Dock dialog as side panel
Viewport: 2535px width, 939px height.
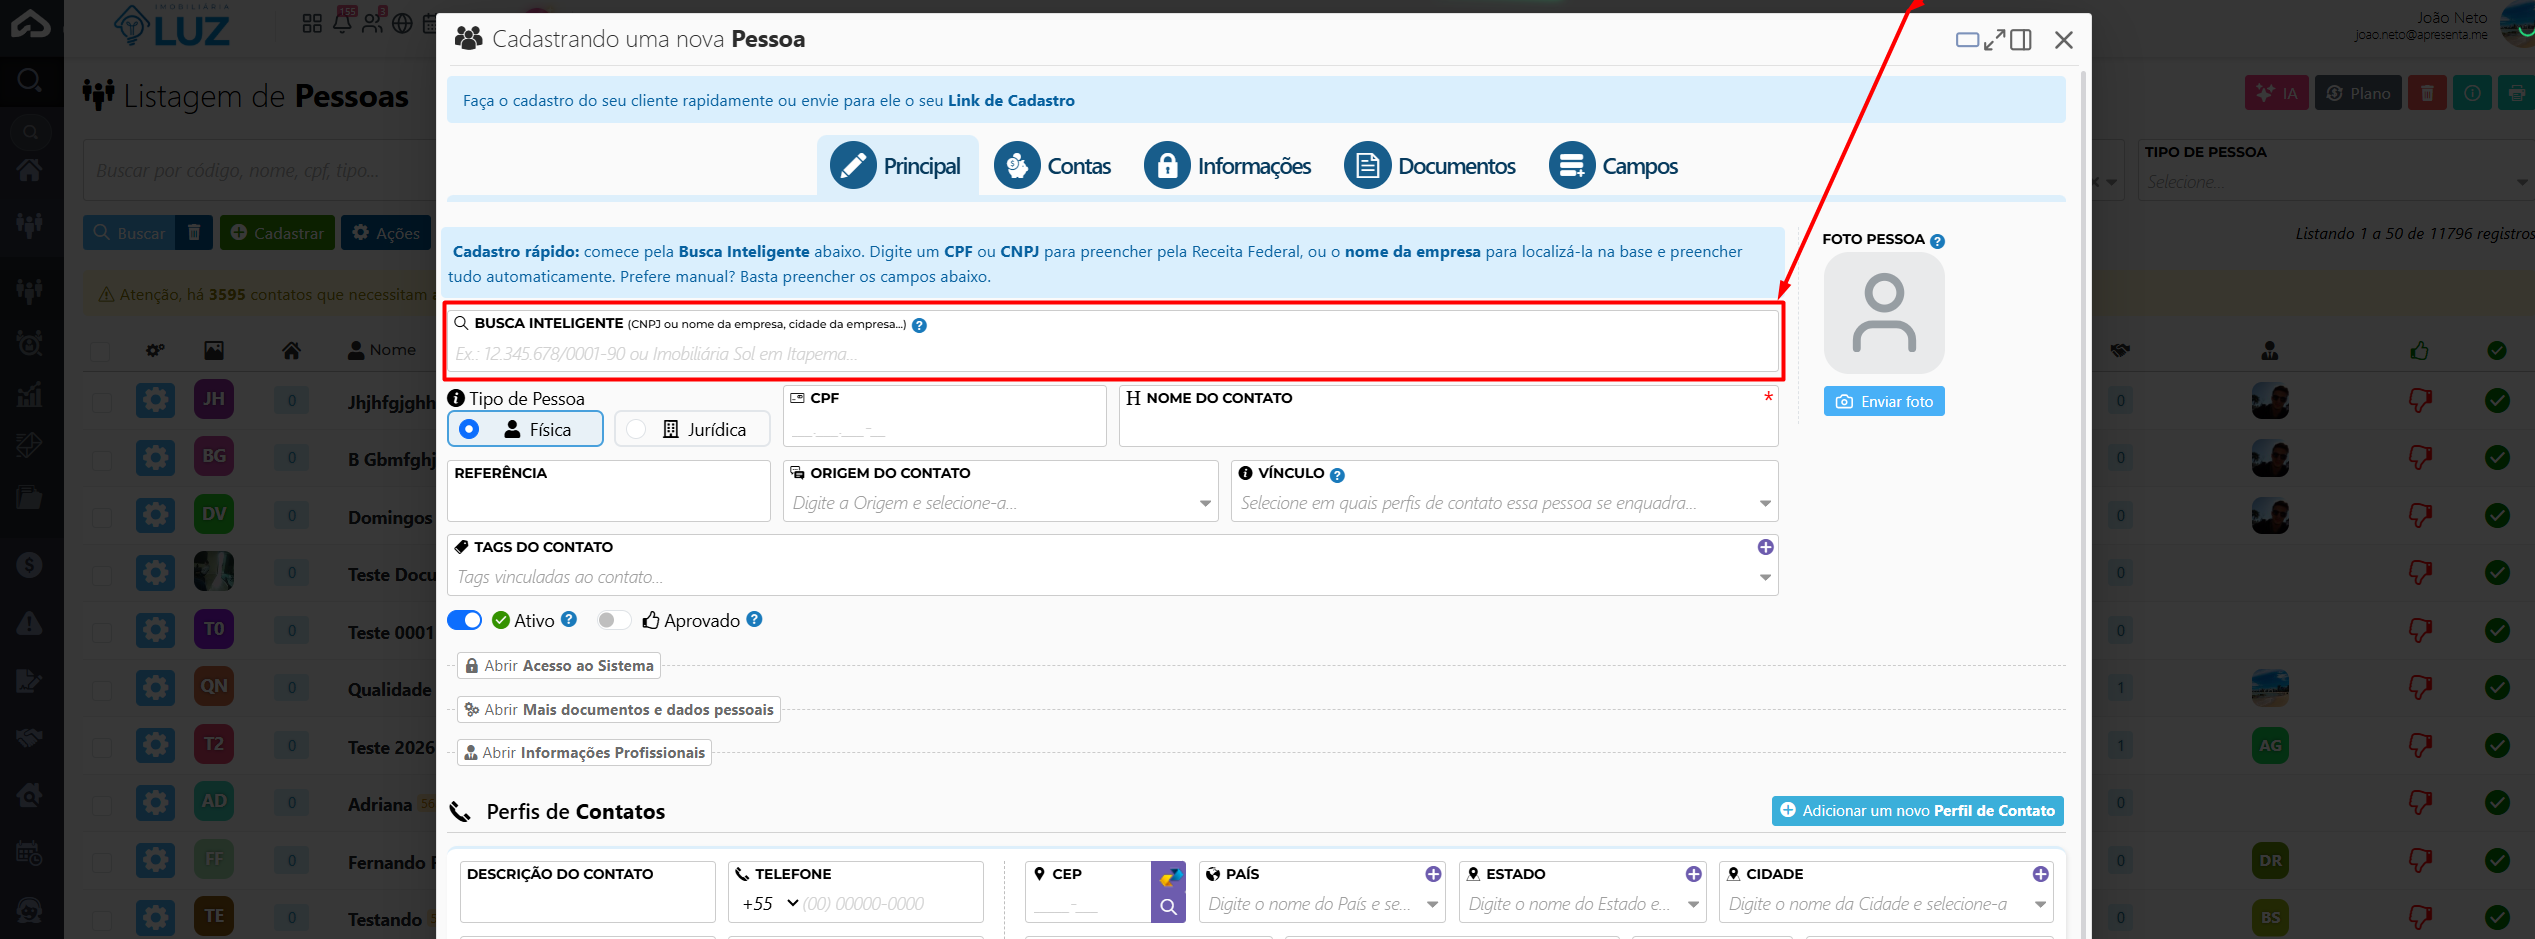(2021, 40)
